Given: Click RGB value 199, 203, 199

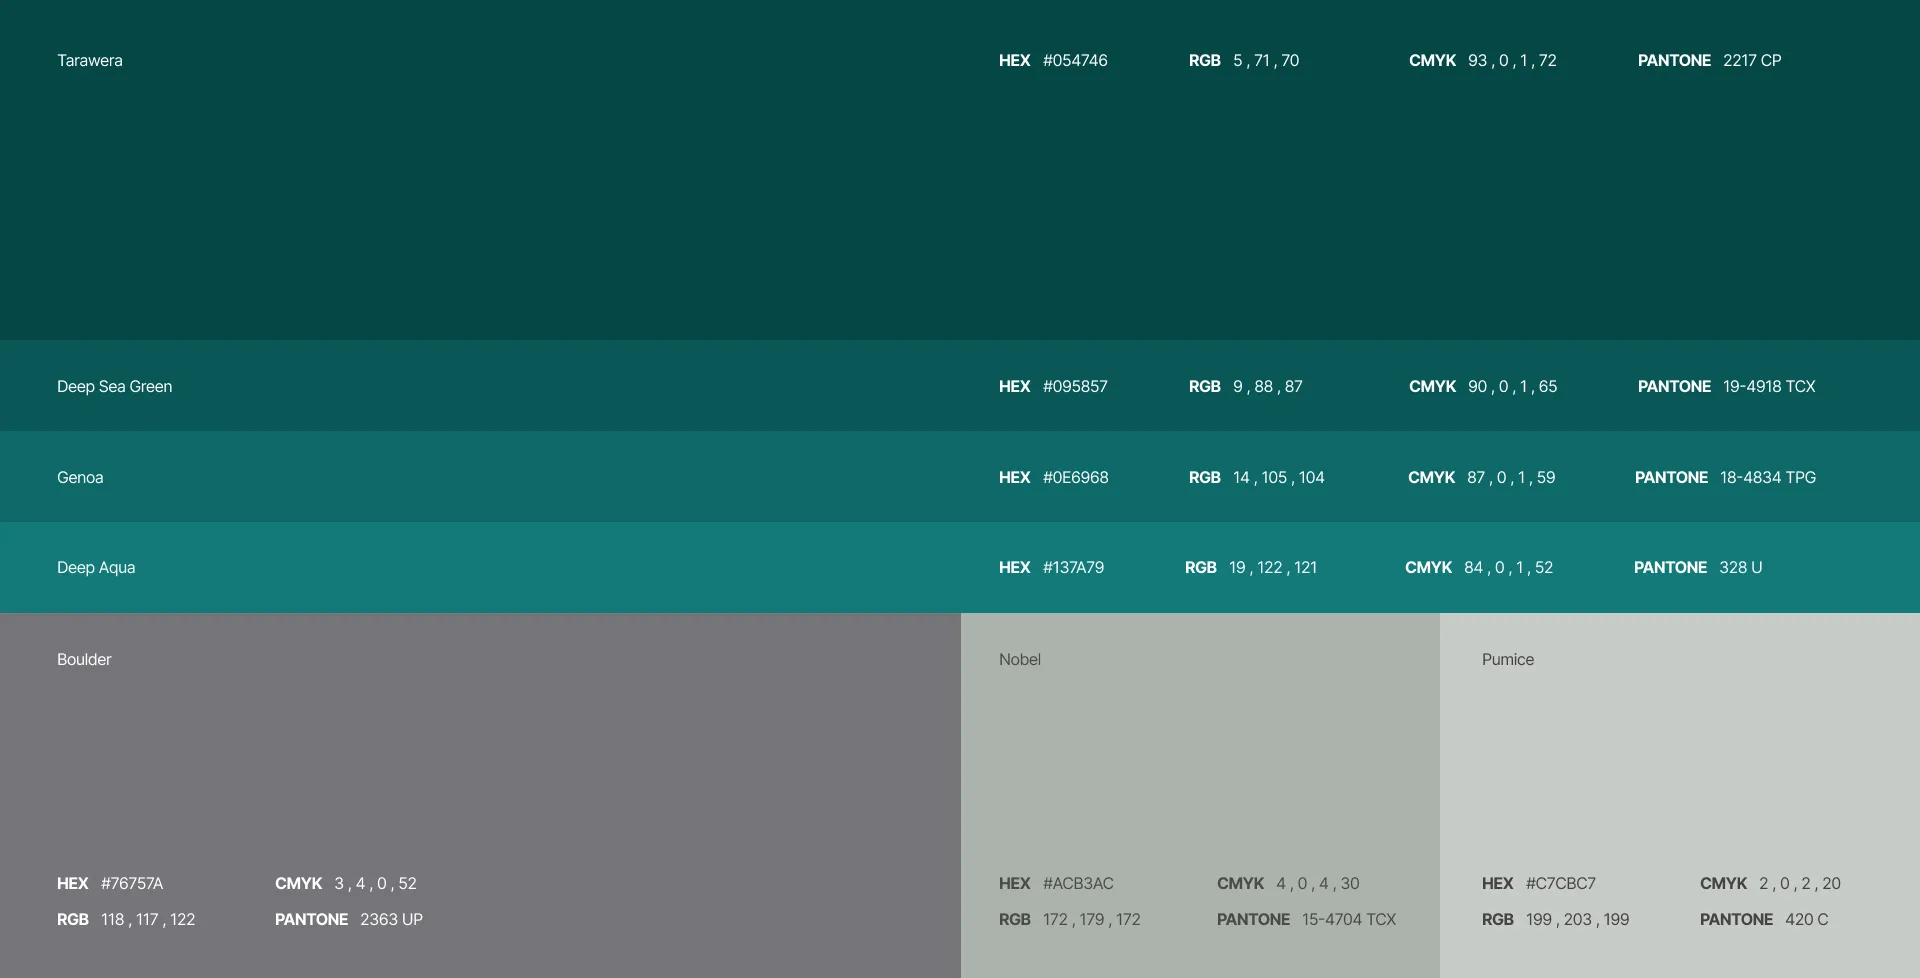Looking at the screenshot, I should (1578, 919).
